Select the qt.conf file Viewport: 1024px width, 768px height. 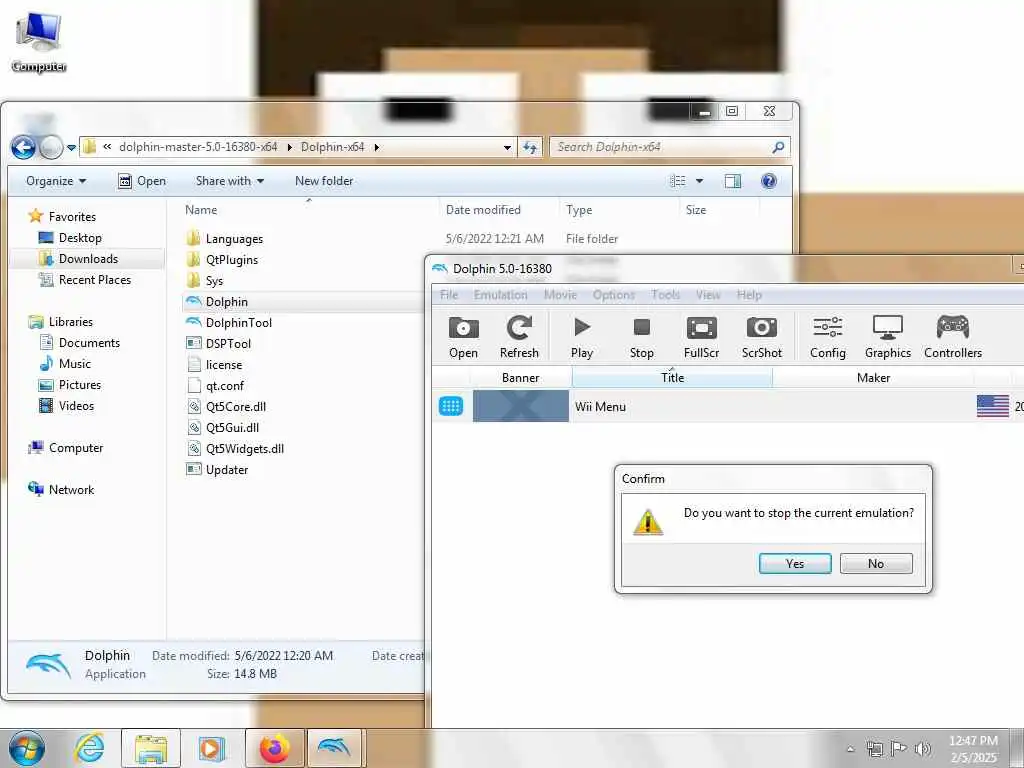[225, 386]
